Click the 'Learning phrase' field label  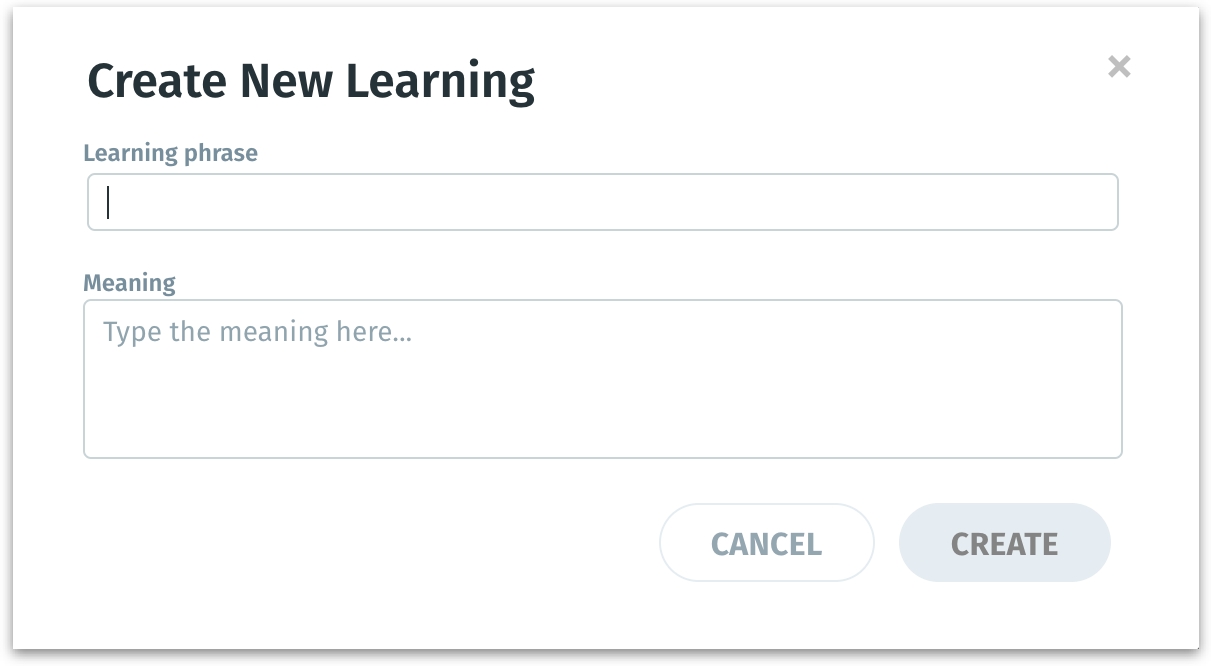coord(170,153)
